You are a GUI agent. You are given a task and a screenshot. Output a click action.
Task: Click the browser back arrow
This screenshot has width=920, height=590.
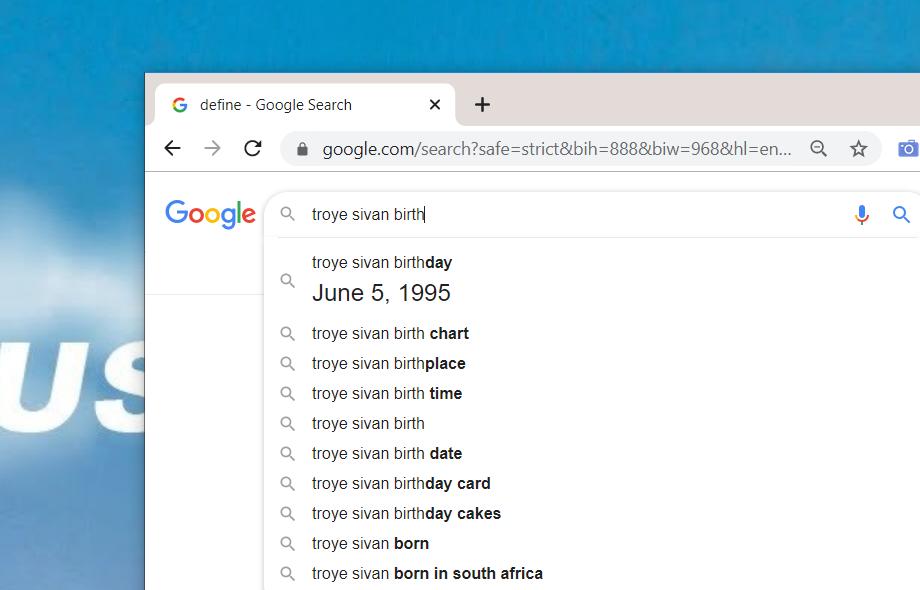[x=172, y=148]
